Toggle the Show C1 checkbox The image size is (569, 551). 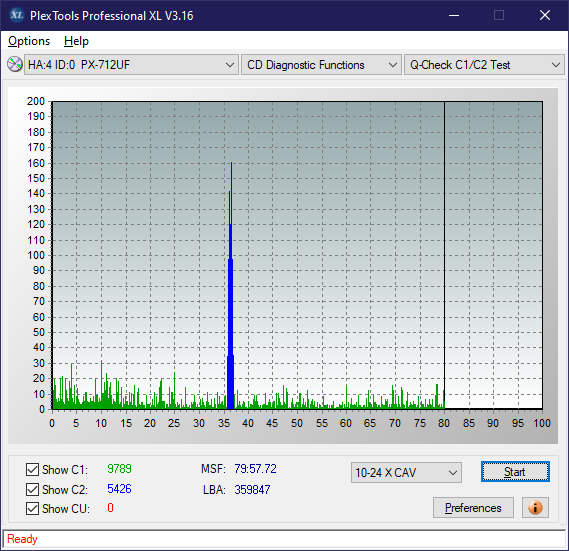(x=32, y=469)
